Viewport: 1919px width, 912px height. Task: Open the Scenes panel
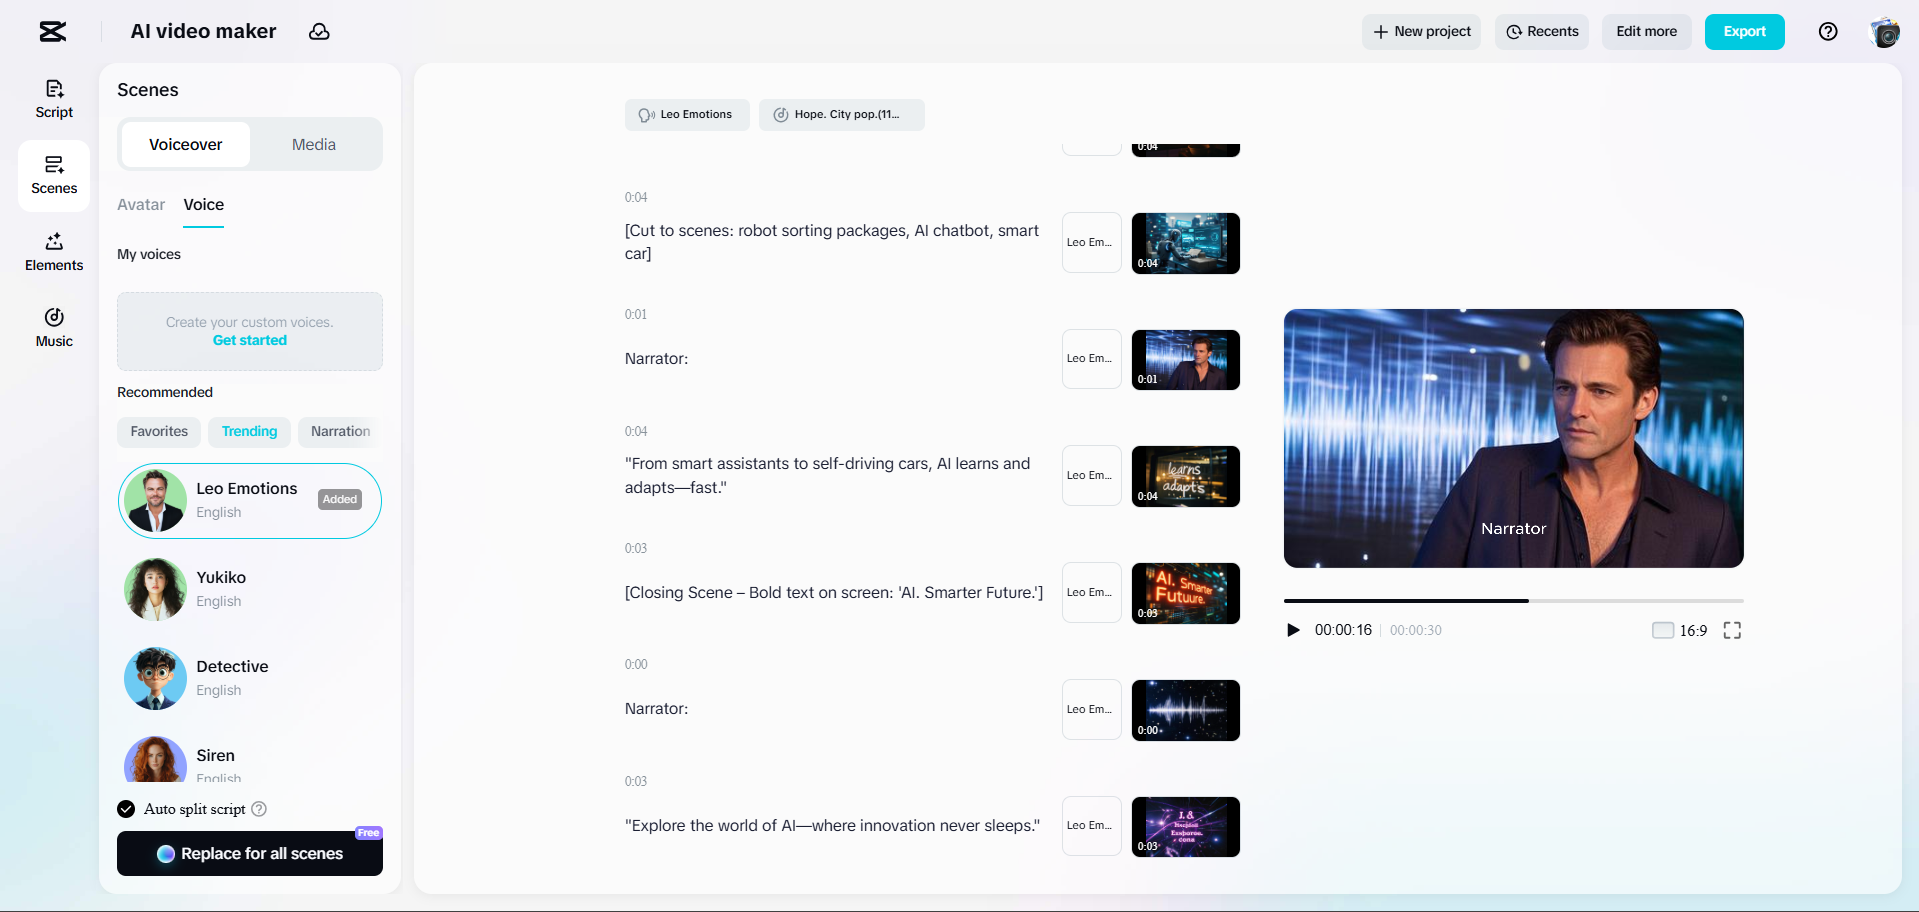(54, 175)
